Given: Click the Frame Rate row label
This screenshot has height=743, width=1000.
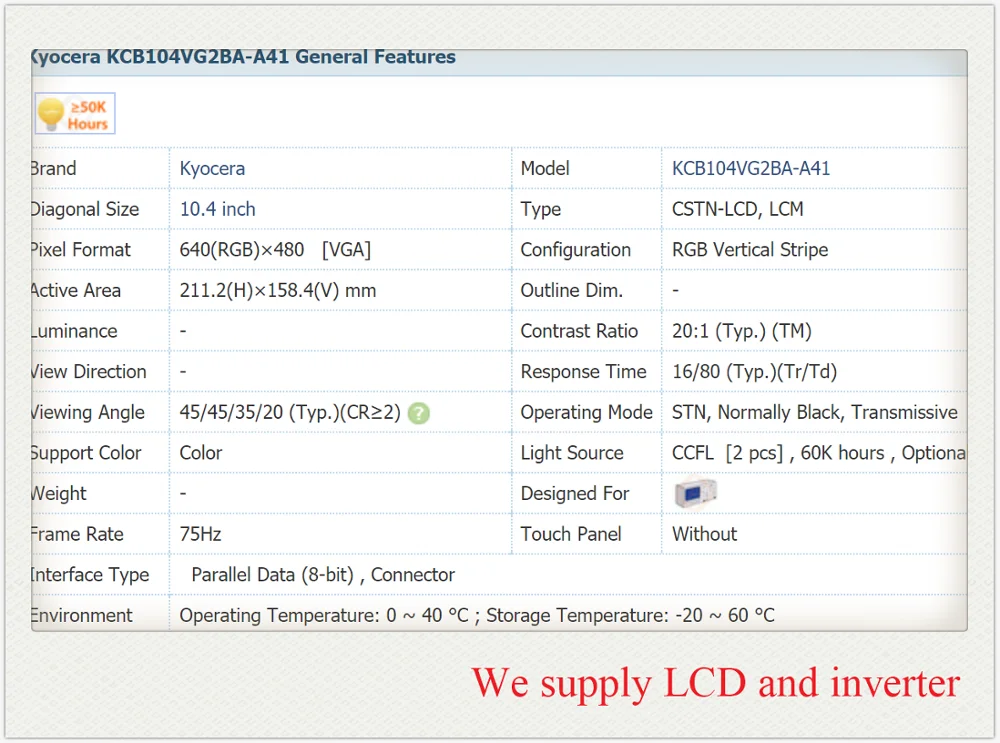Looking at the screenshot, I should click(x=77, y=534).
